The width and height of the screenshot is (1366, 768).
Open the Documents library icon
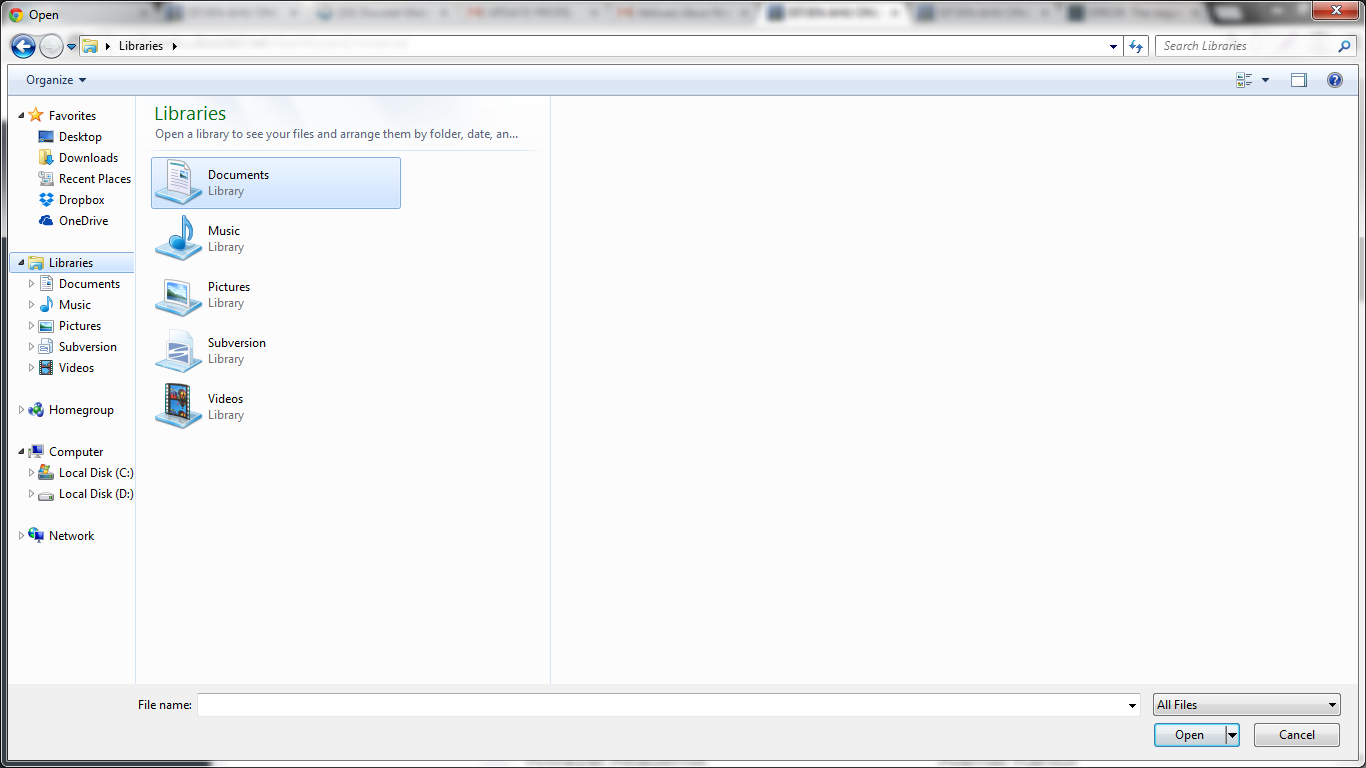[x=179, y=182]
